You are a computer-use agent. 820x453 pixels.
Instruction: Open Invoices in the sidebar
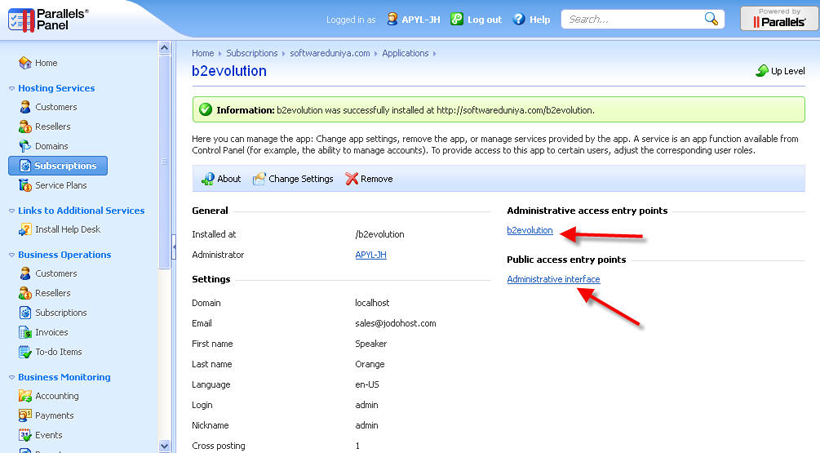[x=43, y=332]
